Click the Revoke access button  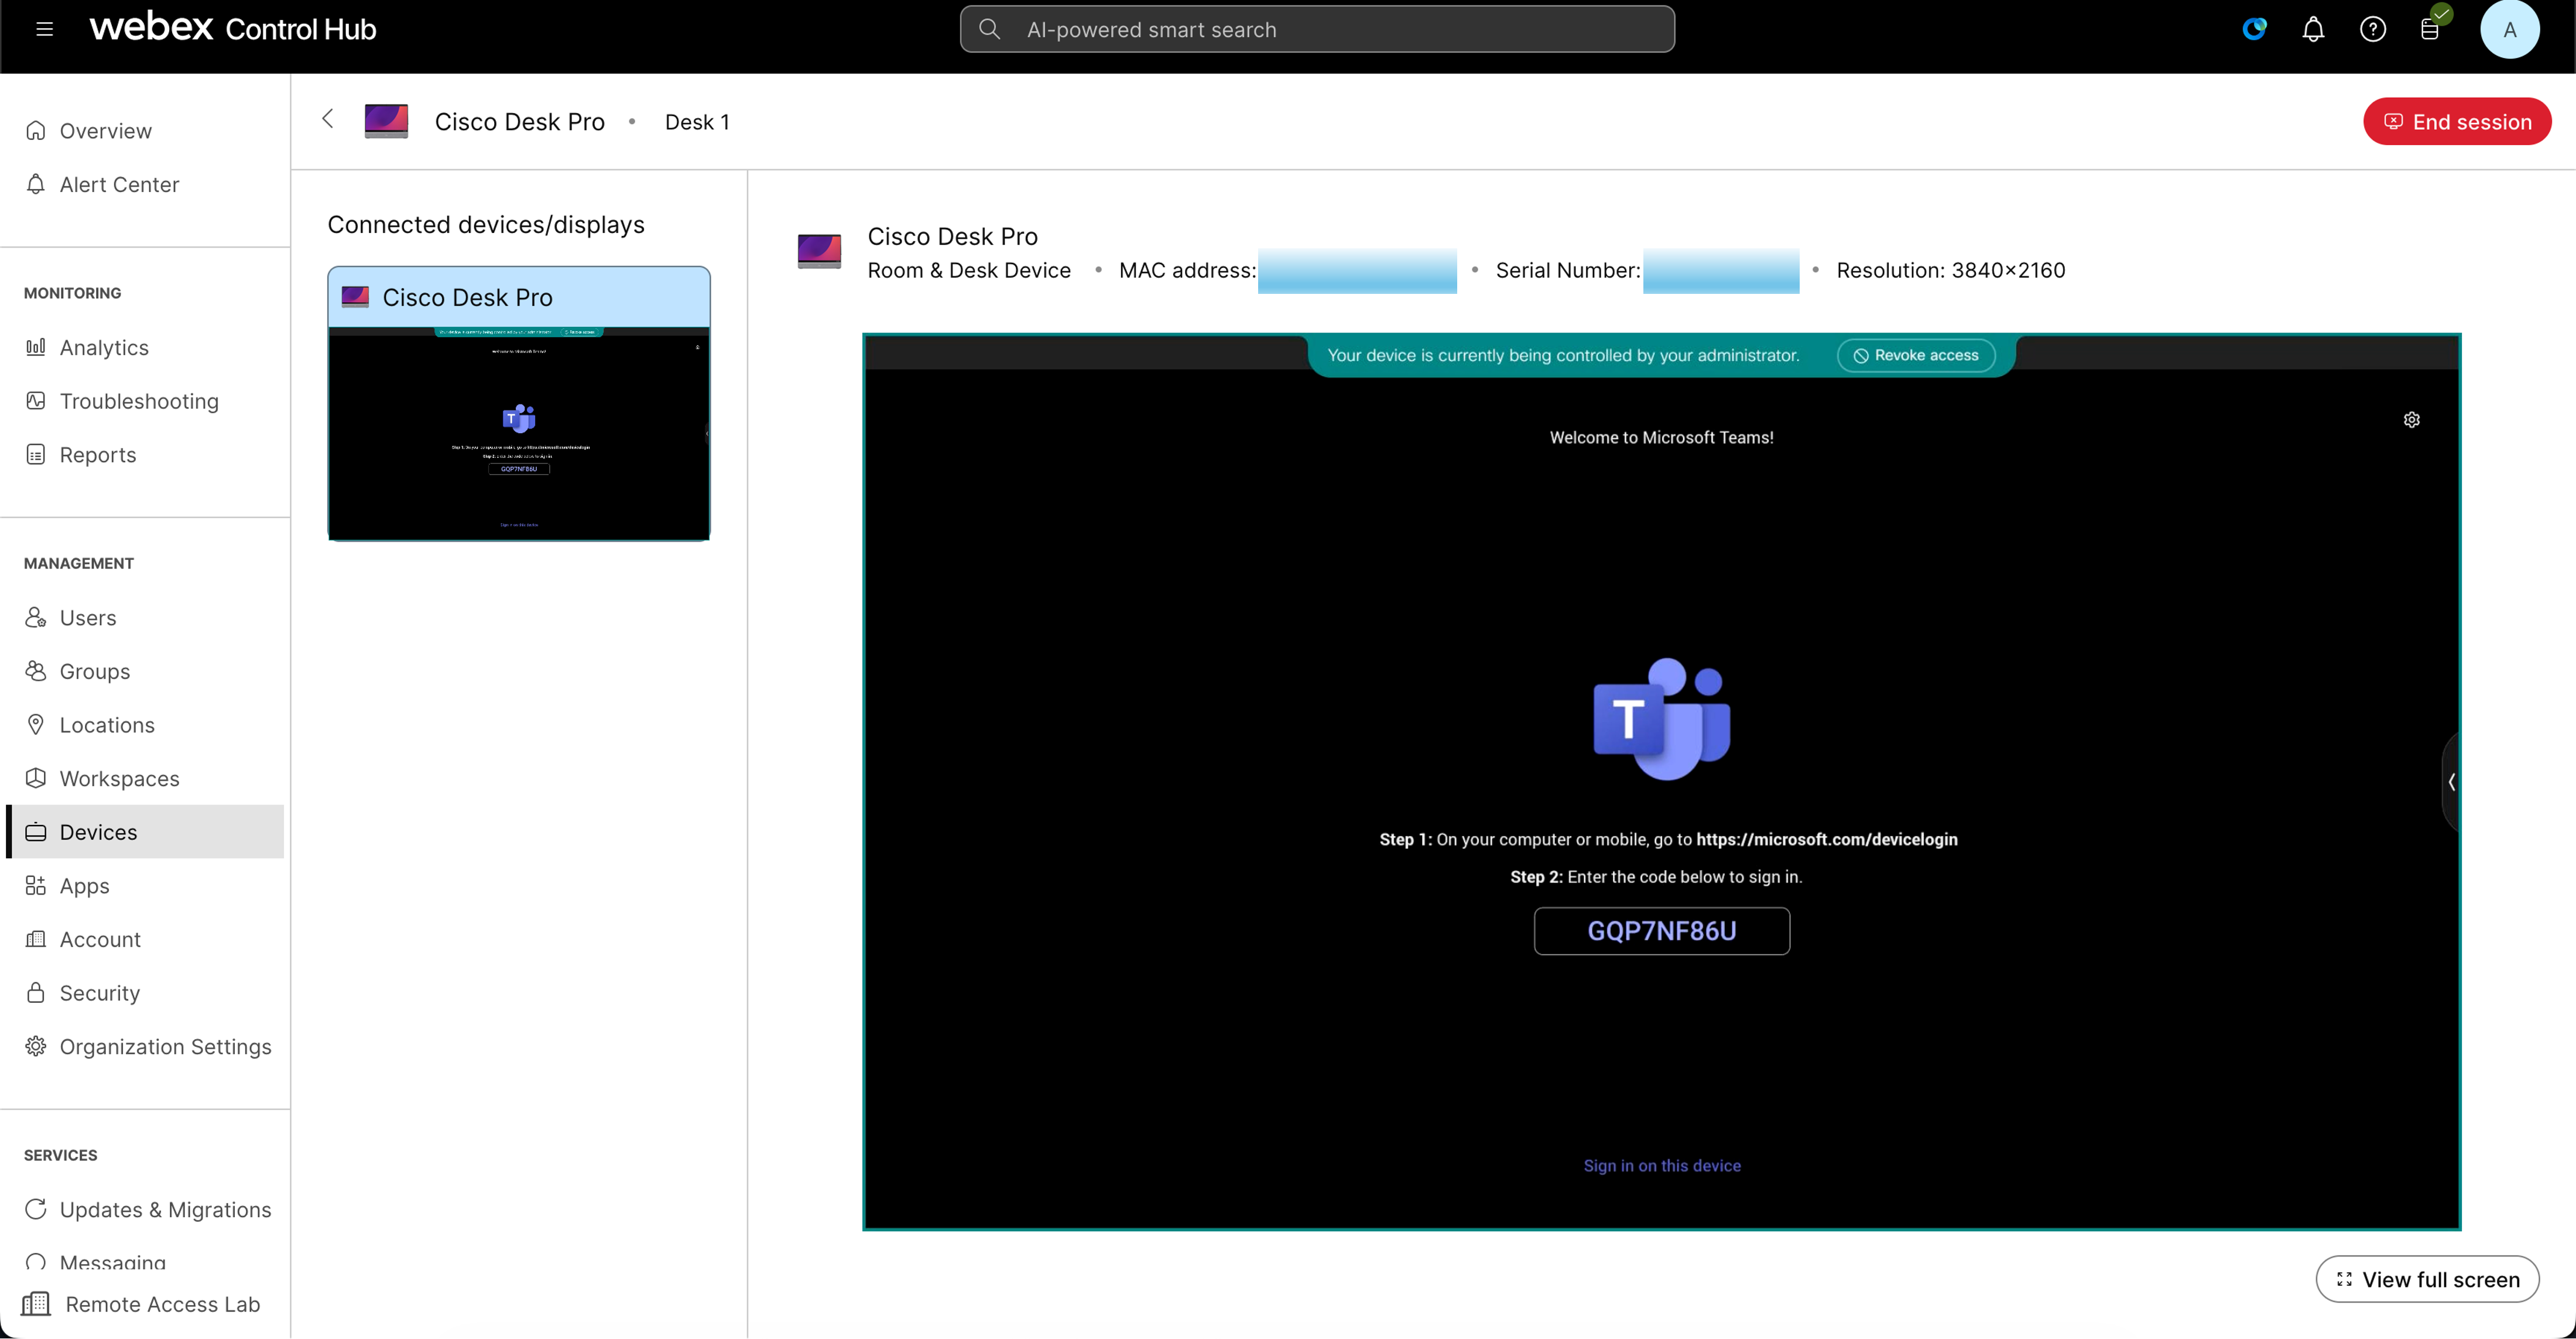(1915, 355)
